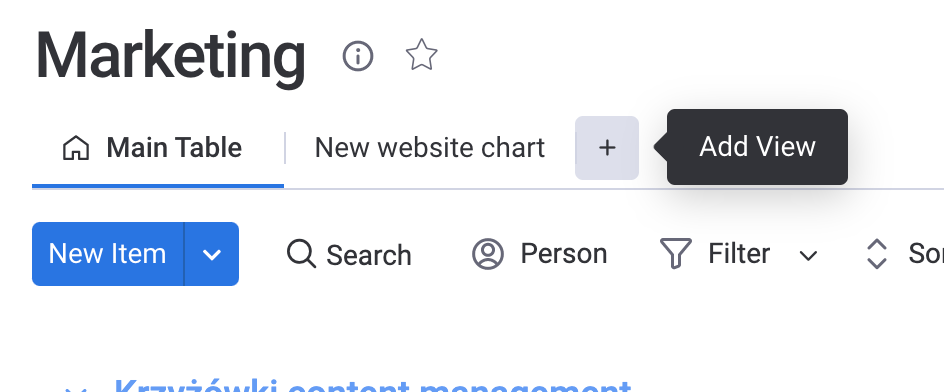Open the New Item dropdown arrow
The image size is (944, 392).
(212, 254)
